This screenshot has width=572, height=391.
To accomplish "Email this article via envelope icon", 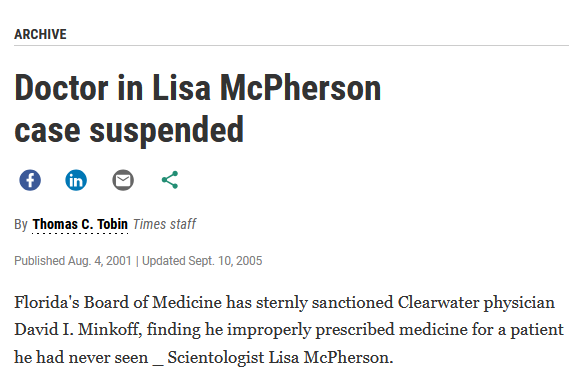I will (x=123, y=180).
